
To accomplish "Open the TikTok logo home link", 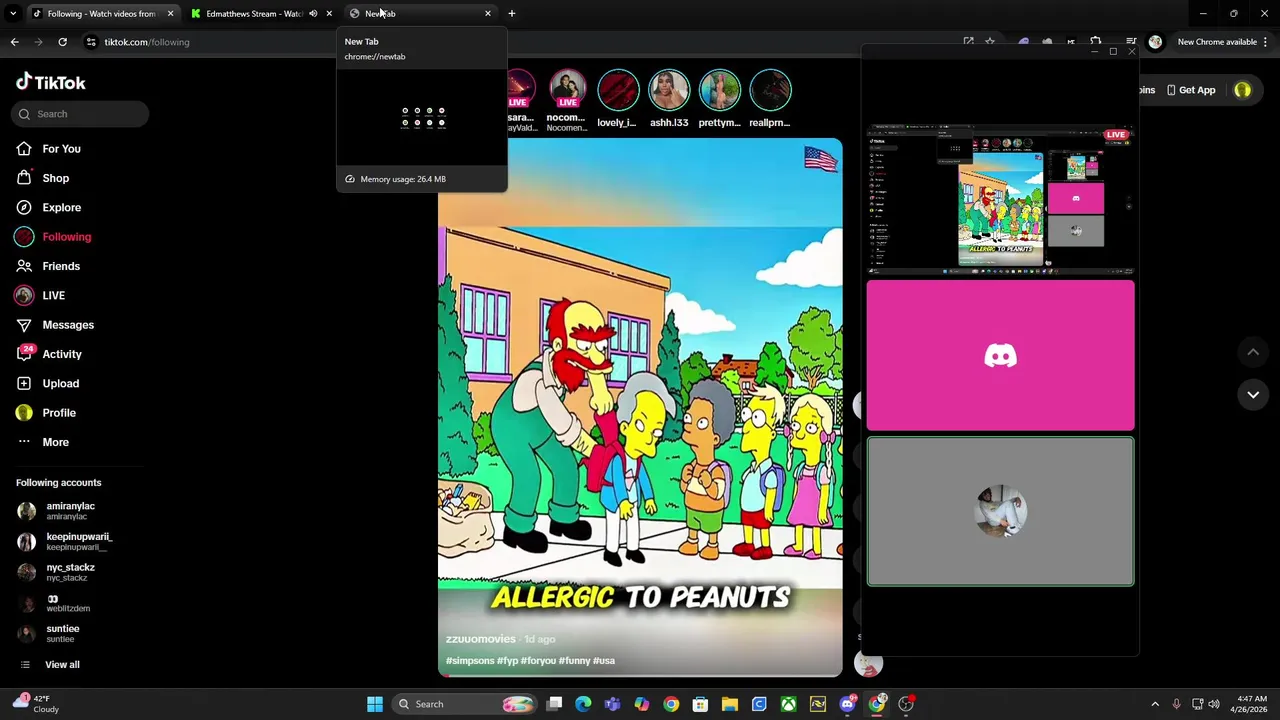I will (x=50, y=83).
